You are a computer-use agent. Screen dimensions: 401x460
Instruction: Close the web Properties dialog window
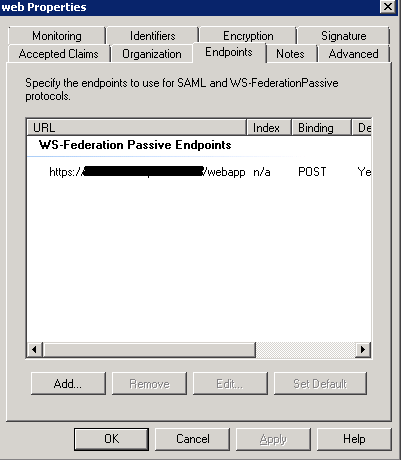pos(388,7)
